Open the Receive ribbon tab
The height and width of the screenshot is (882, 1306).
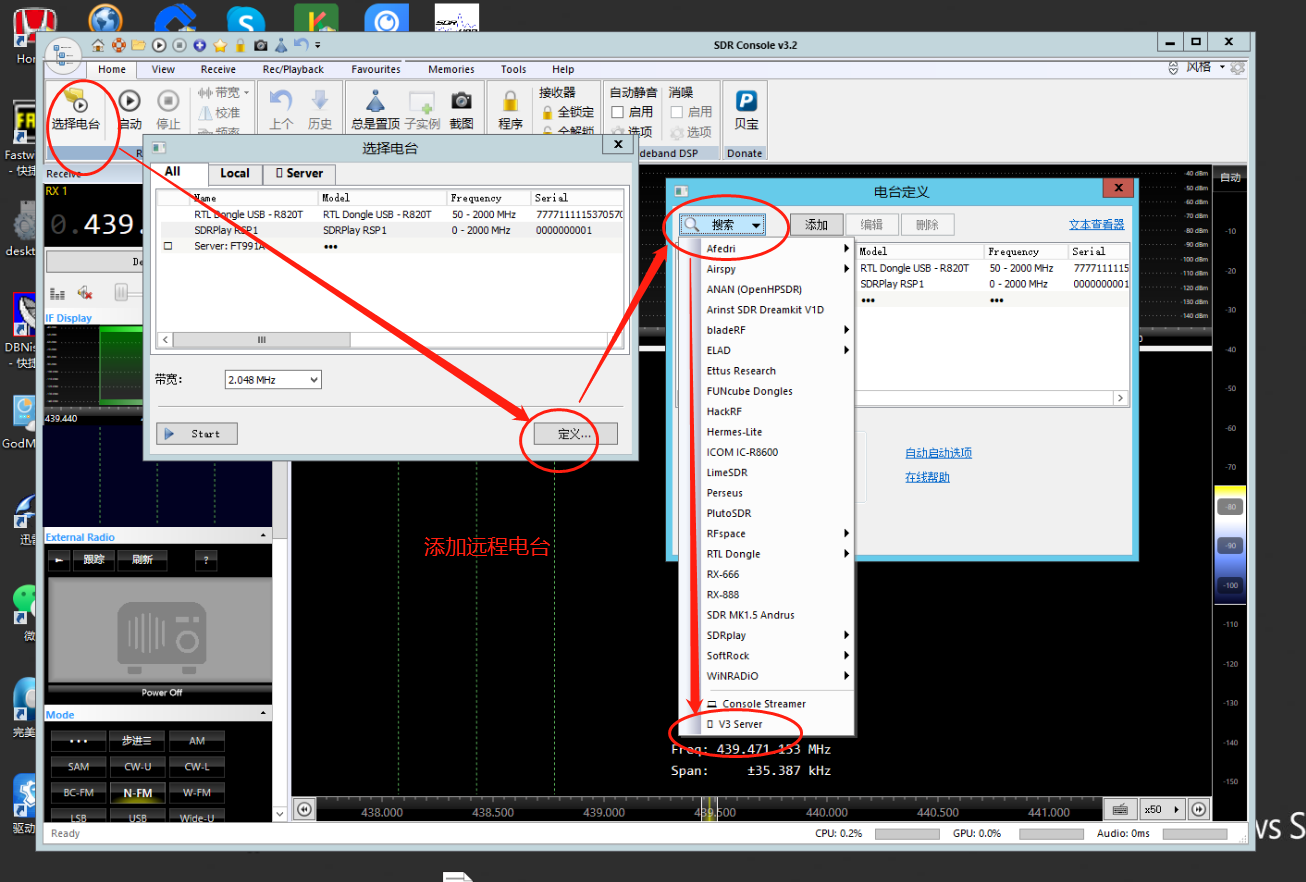(218, 69)
